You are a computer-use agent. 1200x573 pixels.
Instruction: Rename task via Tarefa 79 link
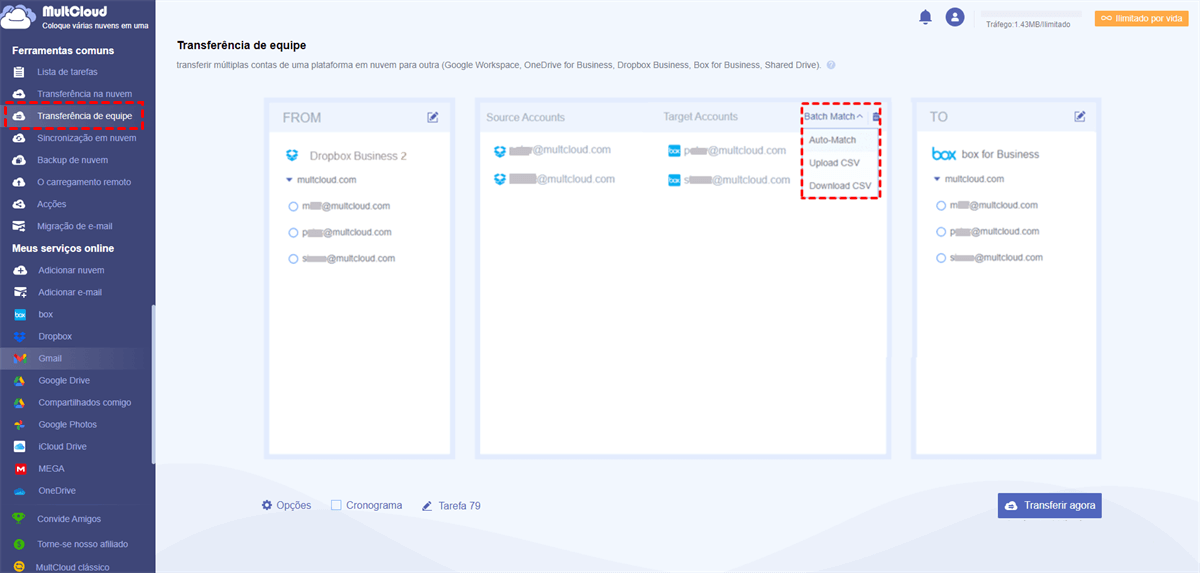pos(459,506)
